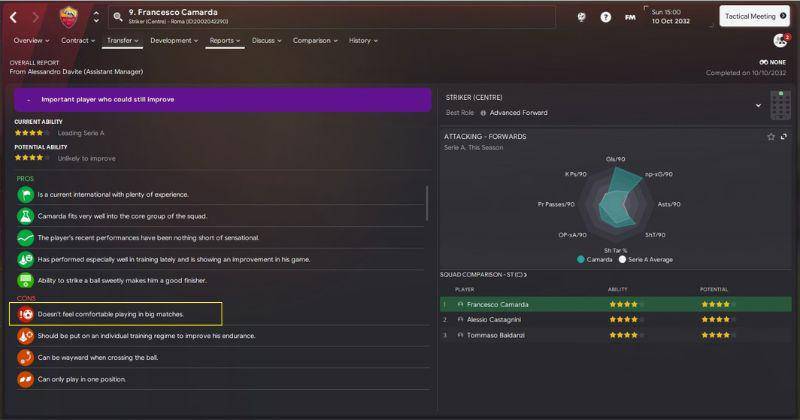Screen dimensions: 800x420
Task: Click 'Can be wayward when crossing the ball'
Action: (x=98, y=357)
